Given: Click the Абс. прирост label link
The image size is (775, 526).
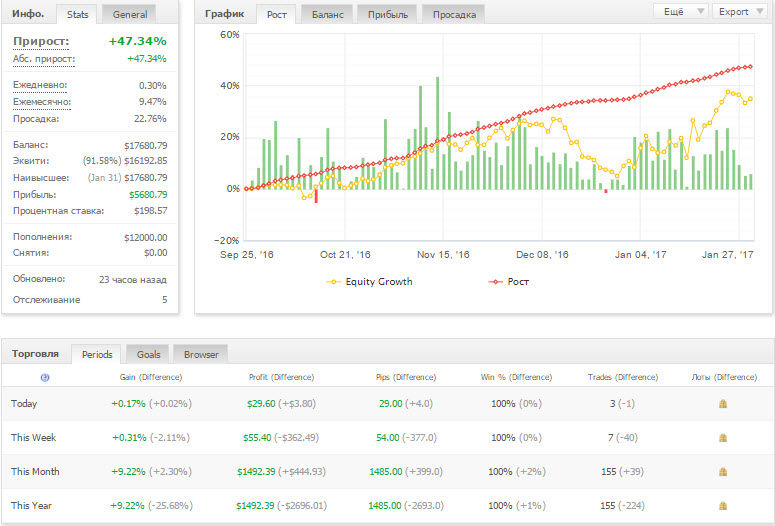Looking at the screenshot, I should coord(44,59).
